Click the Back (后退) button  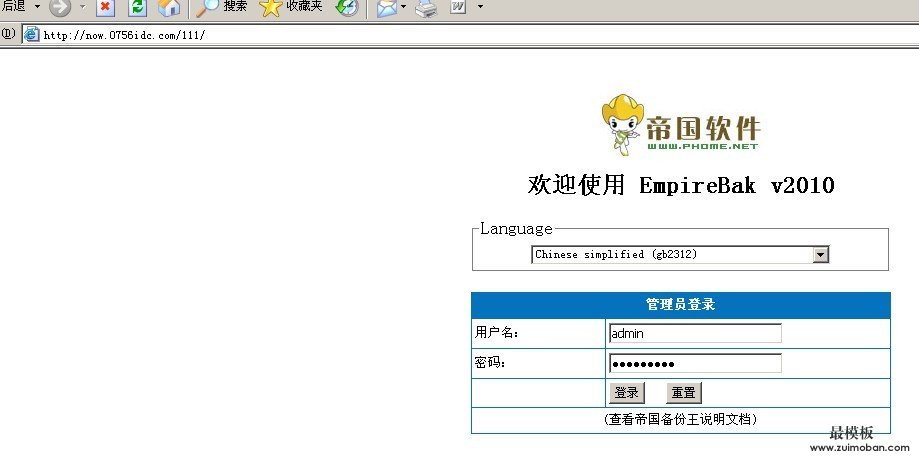13,6
